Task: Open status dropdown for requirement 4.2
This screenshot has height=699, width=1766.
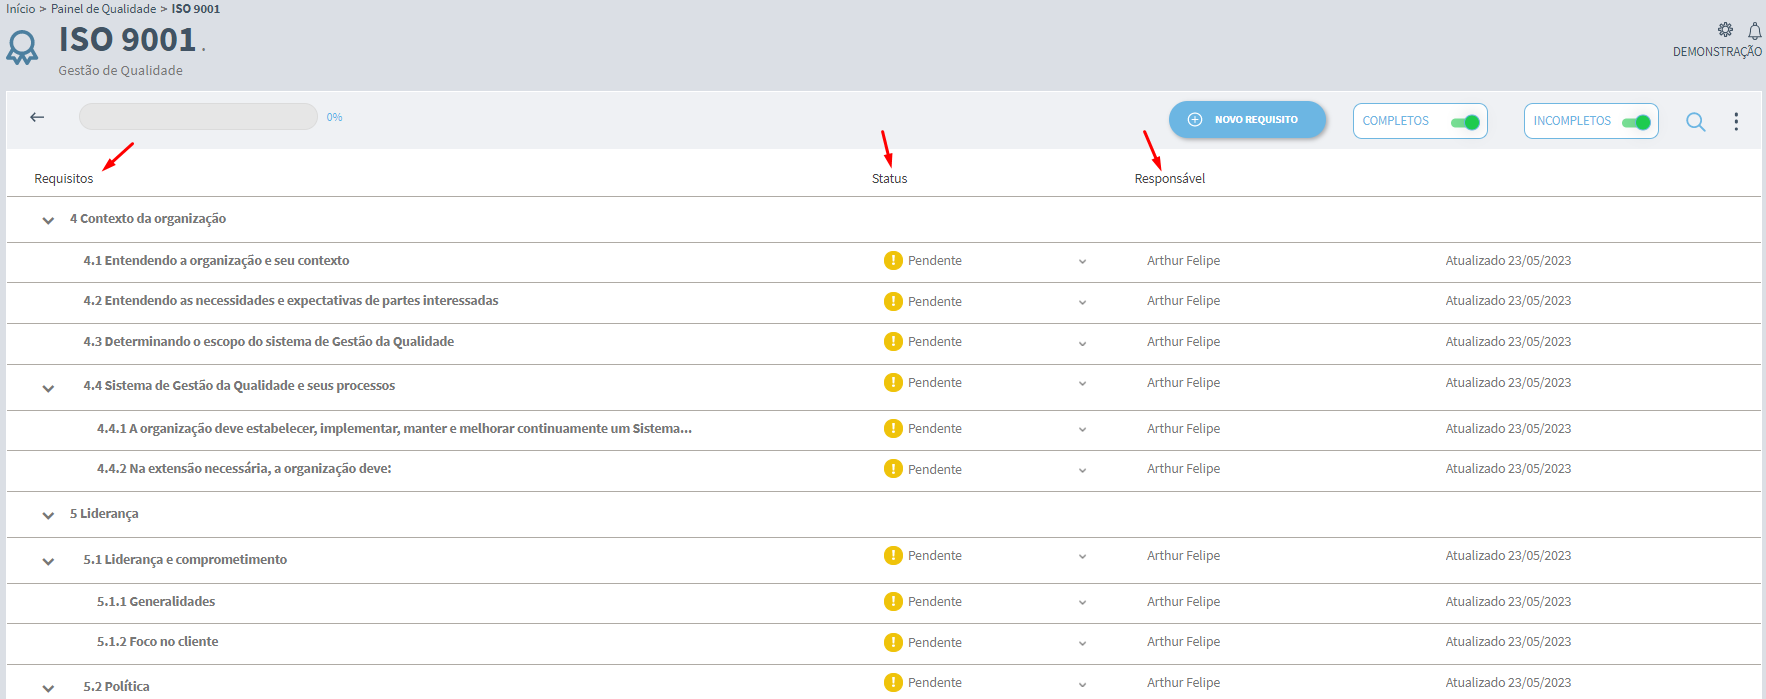Action: coord(1082,302)
